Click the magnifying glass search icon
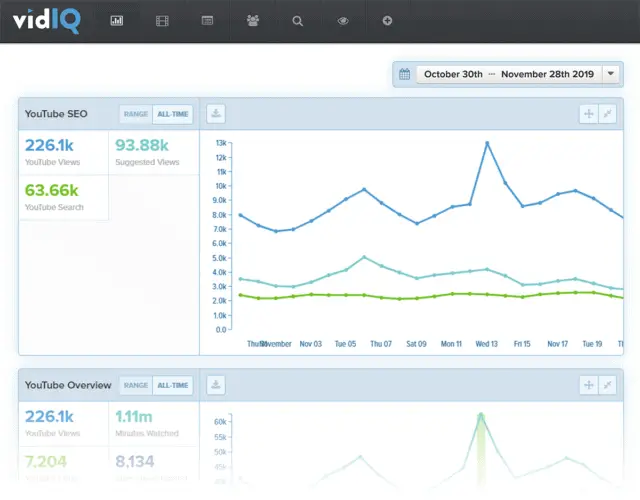The width and height of the screenshot is (640, 500). [x=298, y=21]
